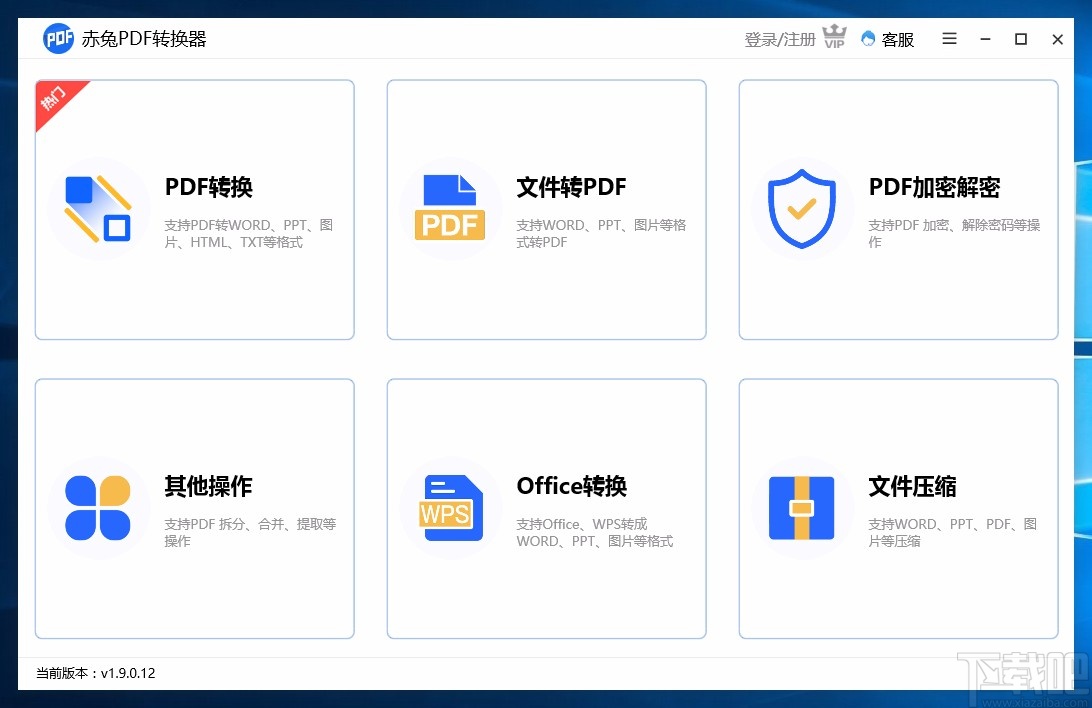Screen dimensions: 1092x708
Task: Click the 客服 customer service label
Action: pyautogui.click(x=896, y=39)
